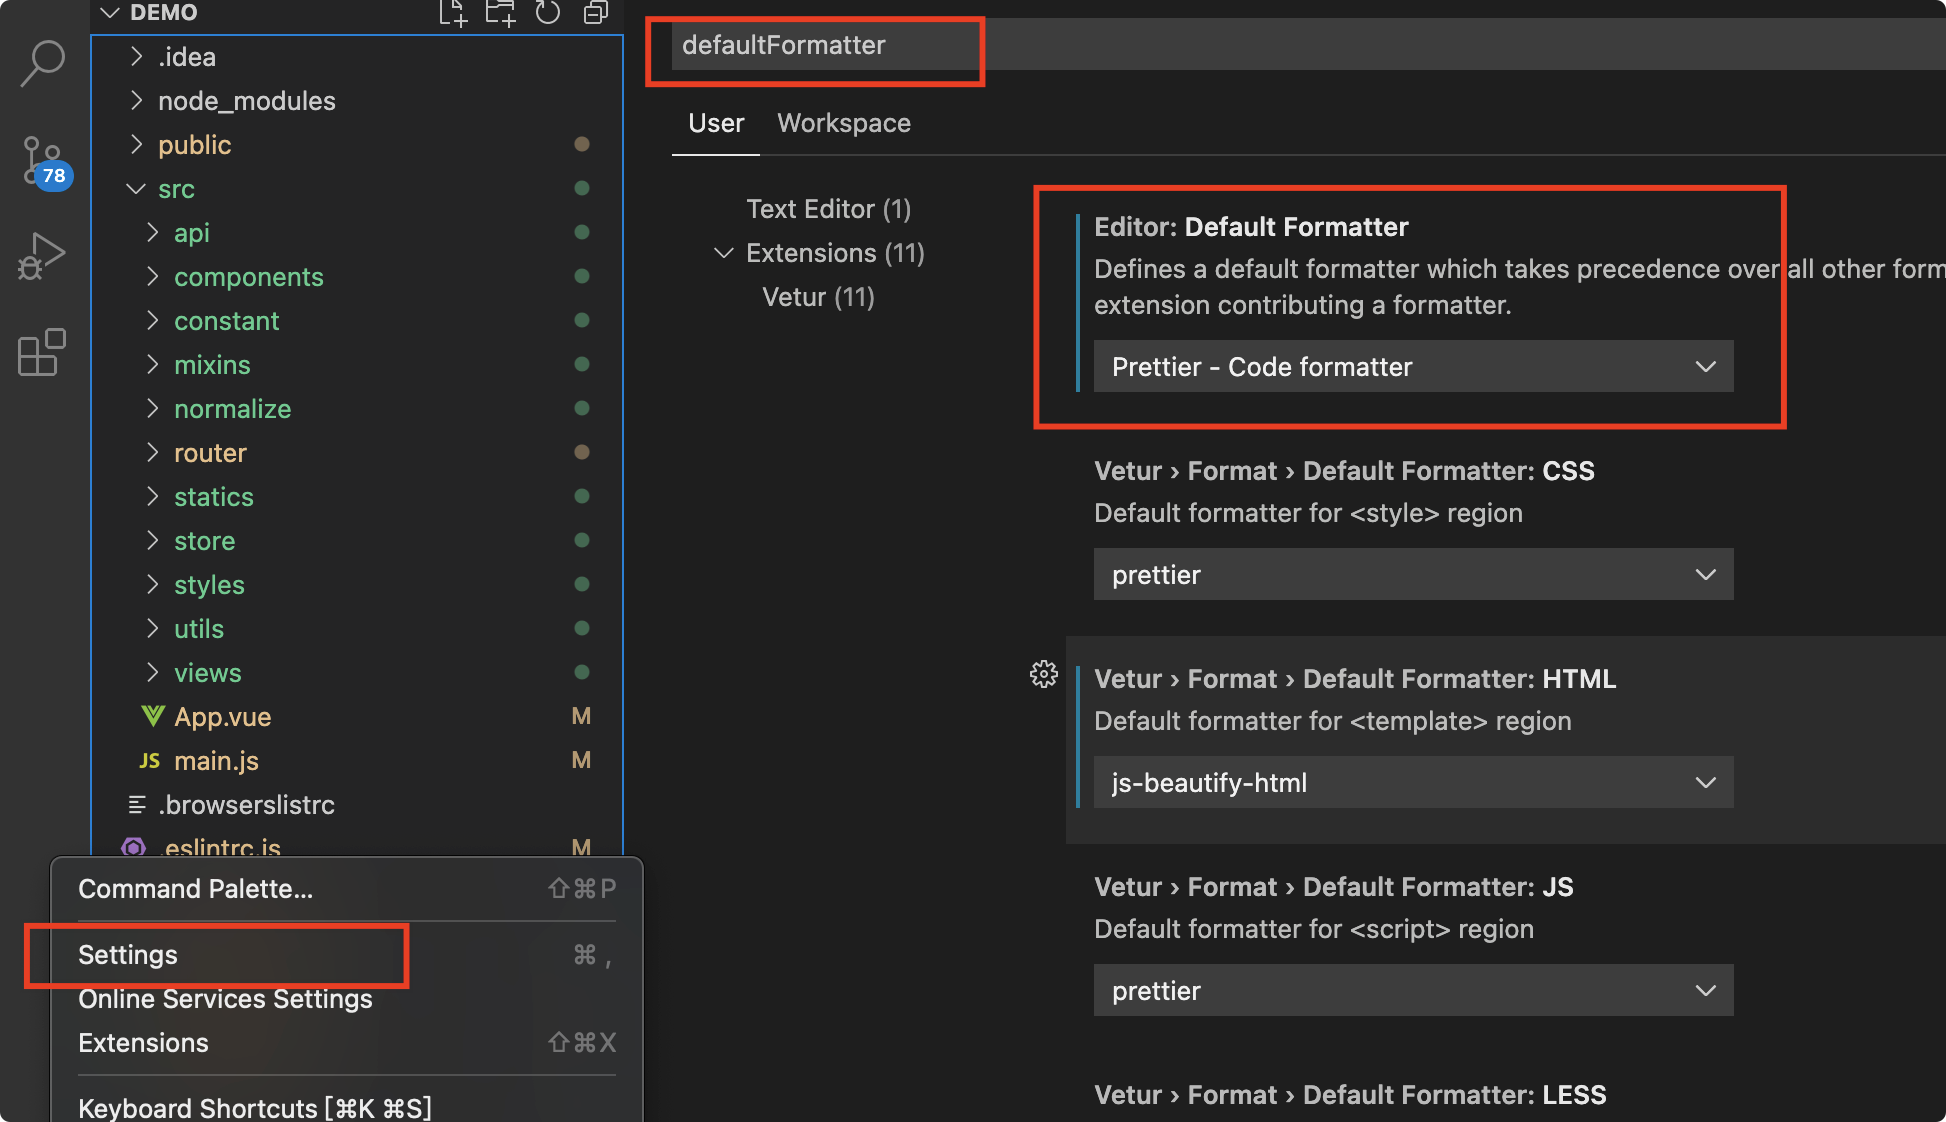Click the gear icon beside Vetur HTML setting
Image resolution: width=1946 pixels, height=1122 pixels.
pyautogui.click(x=1043, y=674)
